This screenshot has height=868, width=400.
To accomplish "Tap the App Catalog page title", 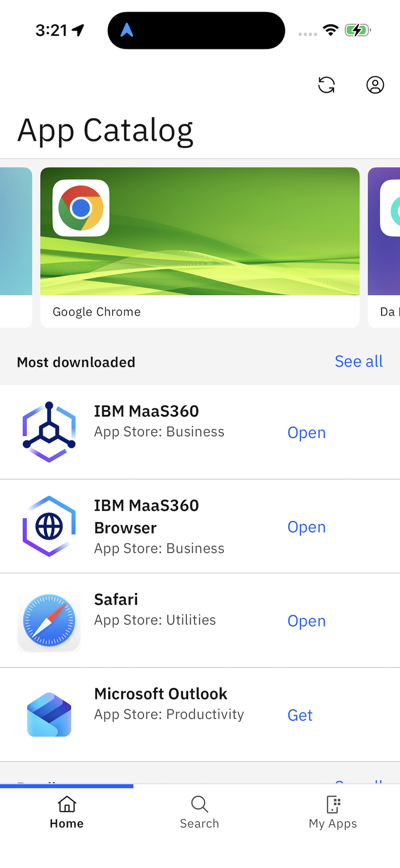I will pyautogui.click(x=105, y=131).
